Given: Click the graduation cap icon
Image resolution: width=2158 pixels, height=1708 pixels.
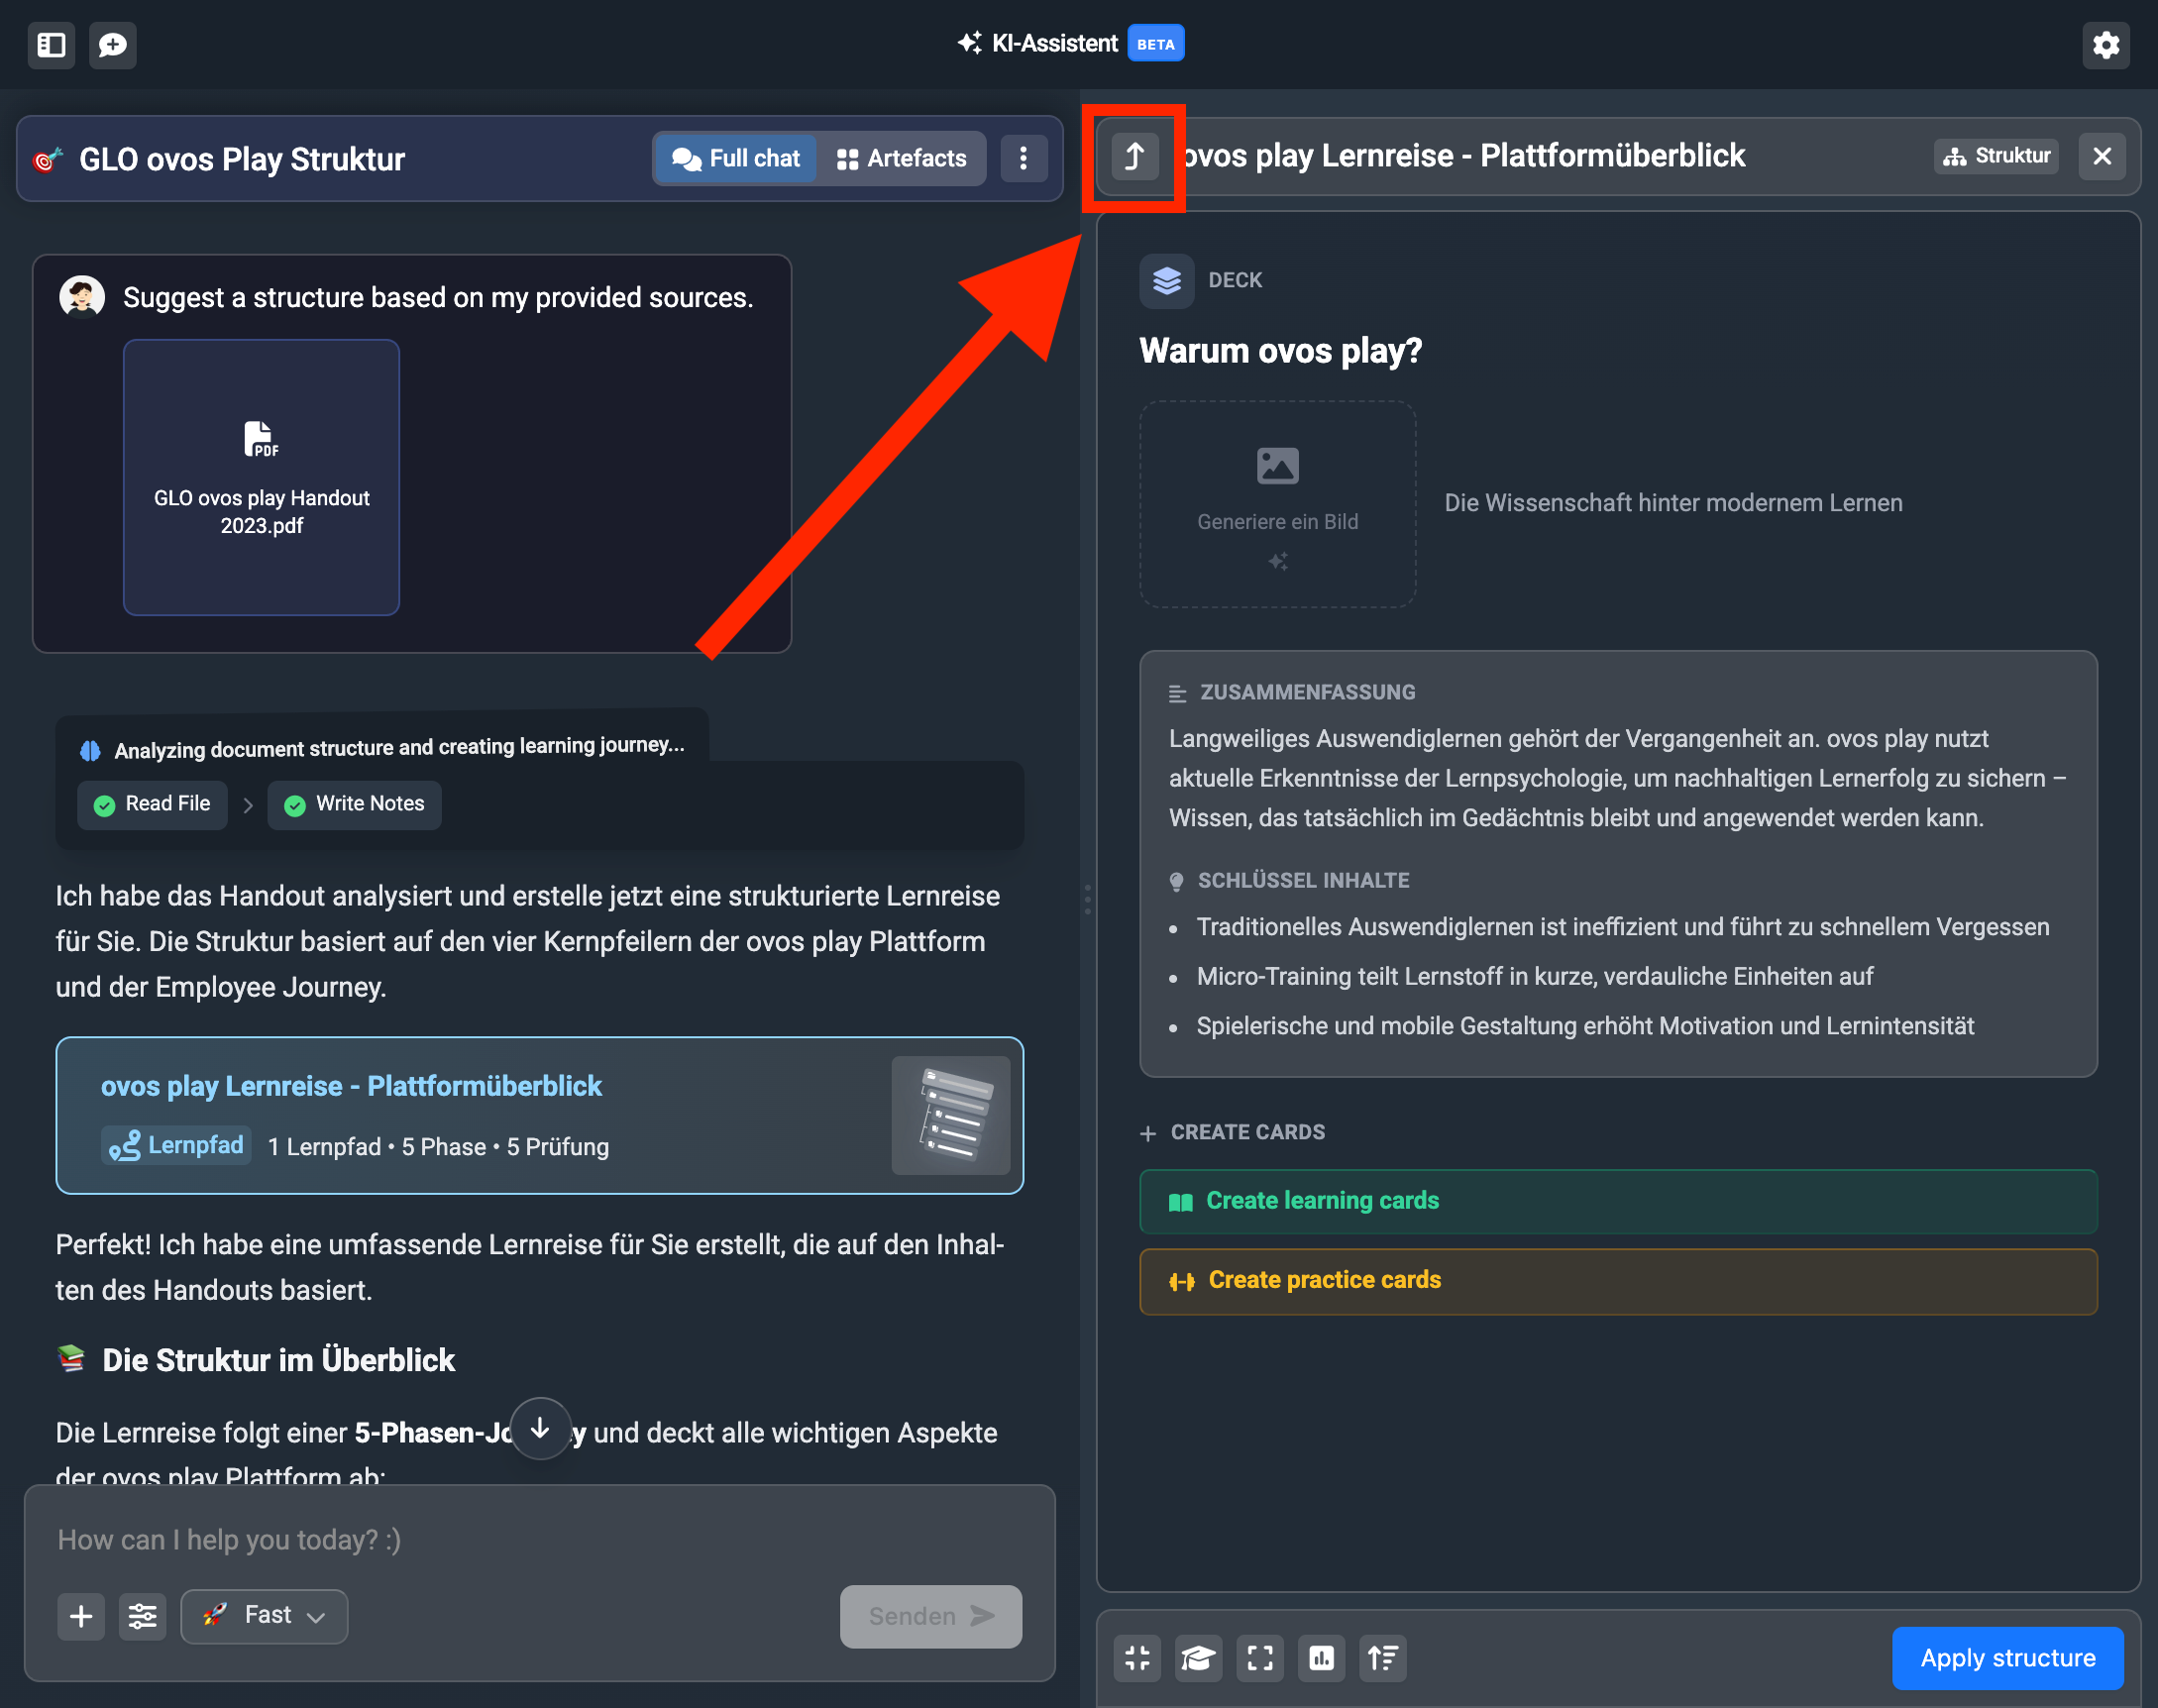Looking at the screenshot, I should pos(1198,1658).
